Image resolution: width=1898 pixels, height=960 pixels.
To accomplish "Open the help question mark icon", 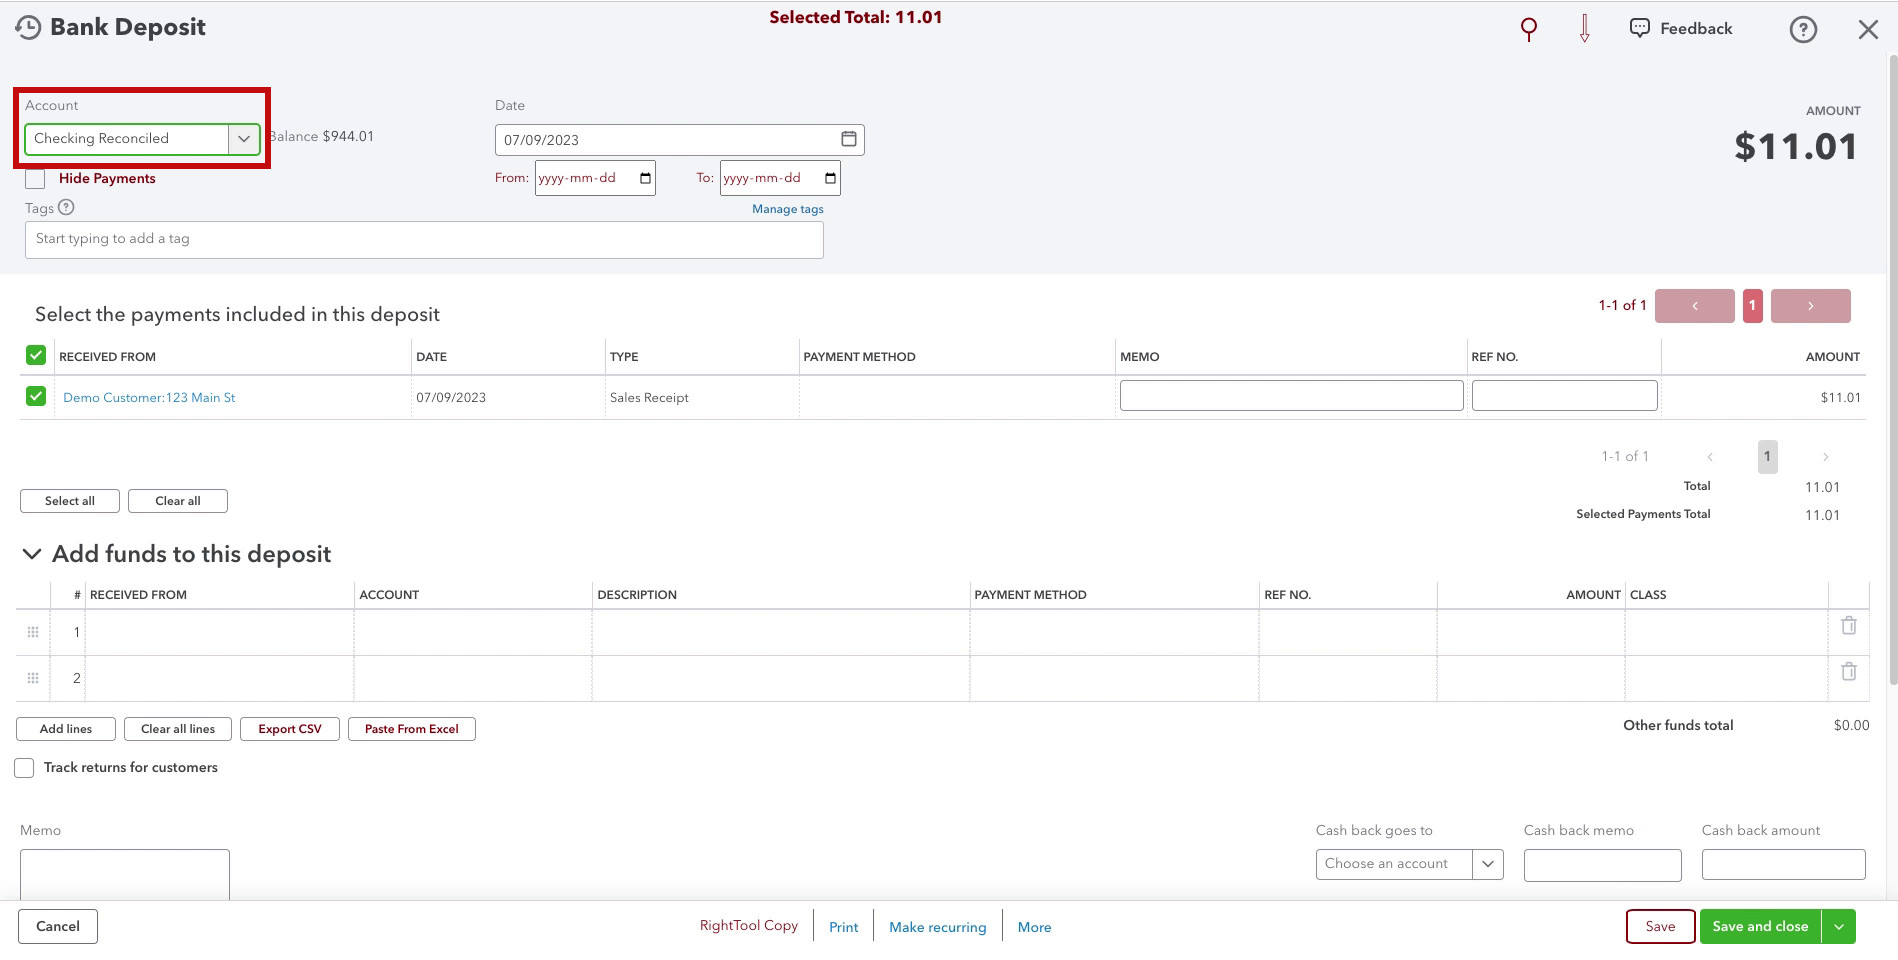I will coord(1803,30).
